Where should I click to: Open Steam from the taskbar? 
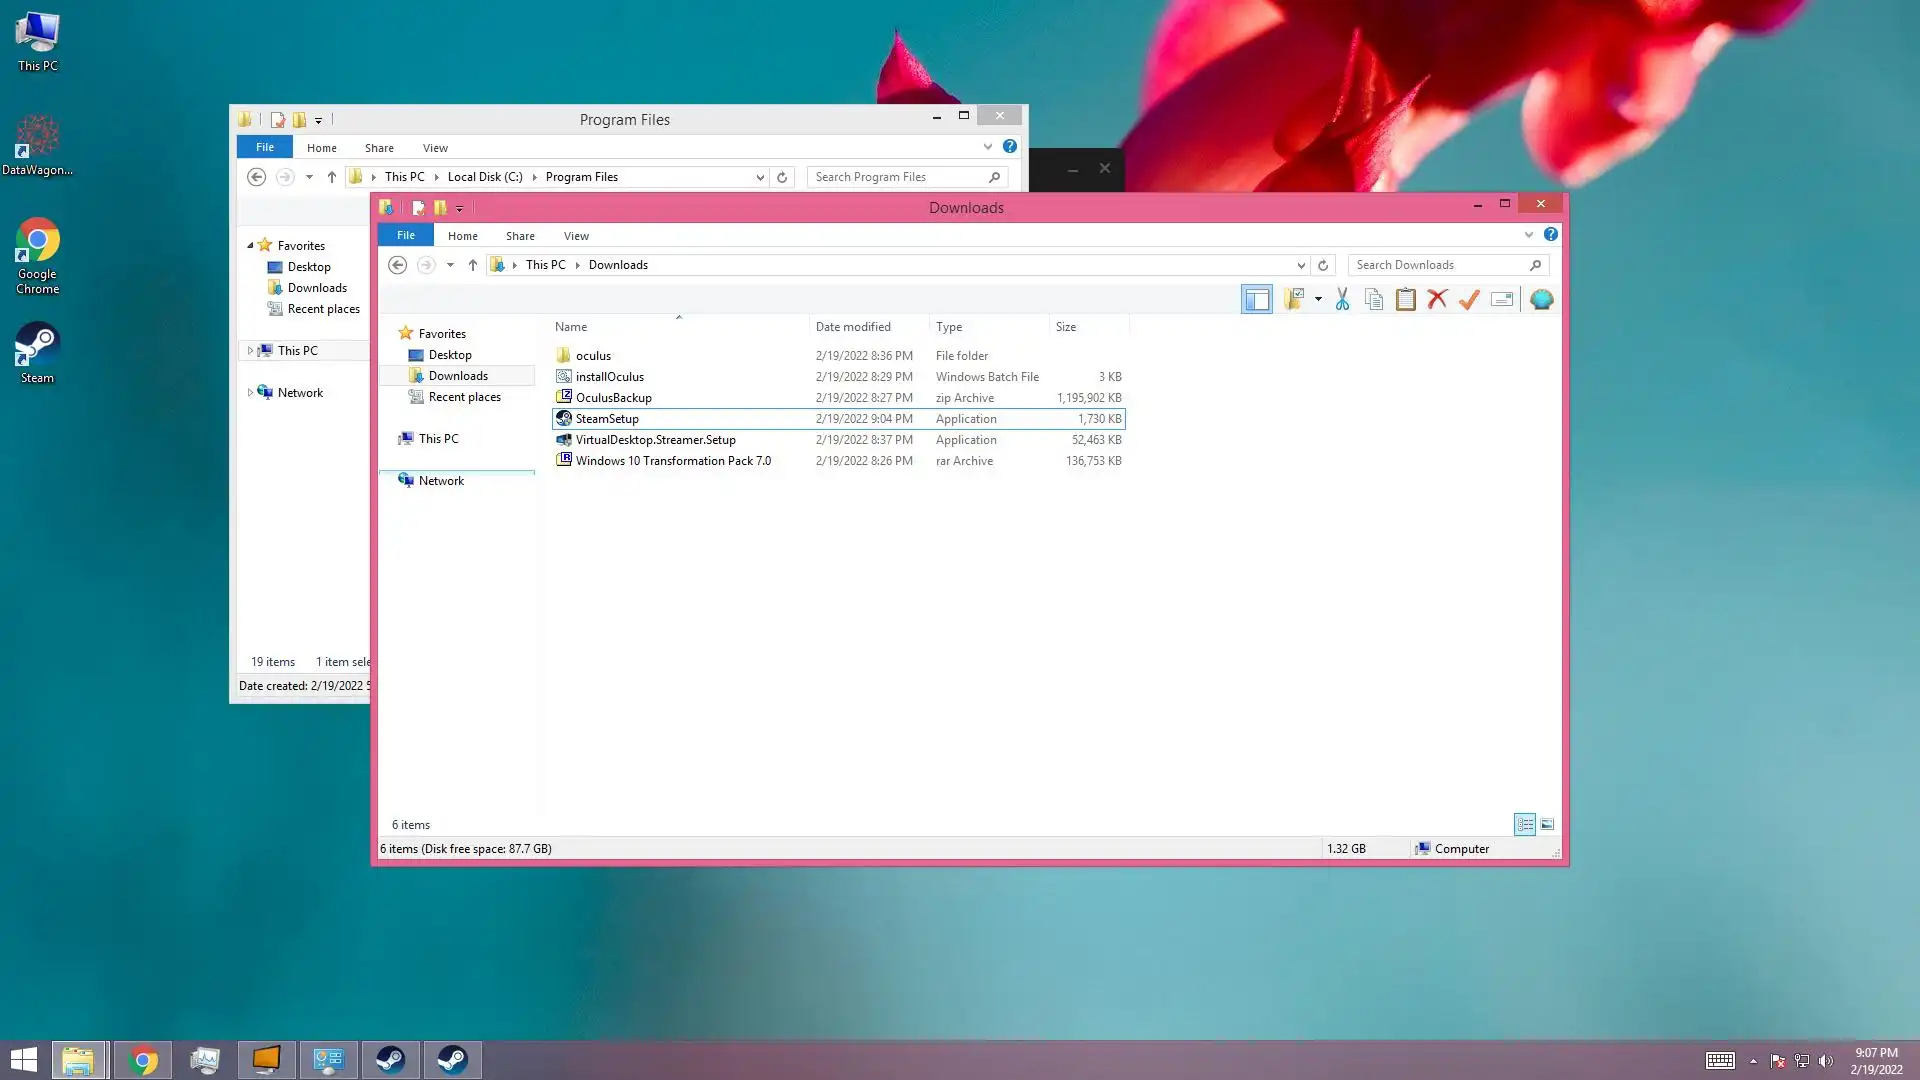click(391, 1060)
